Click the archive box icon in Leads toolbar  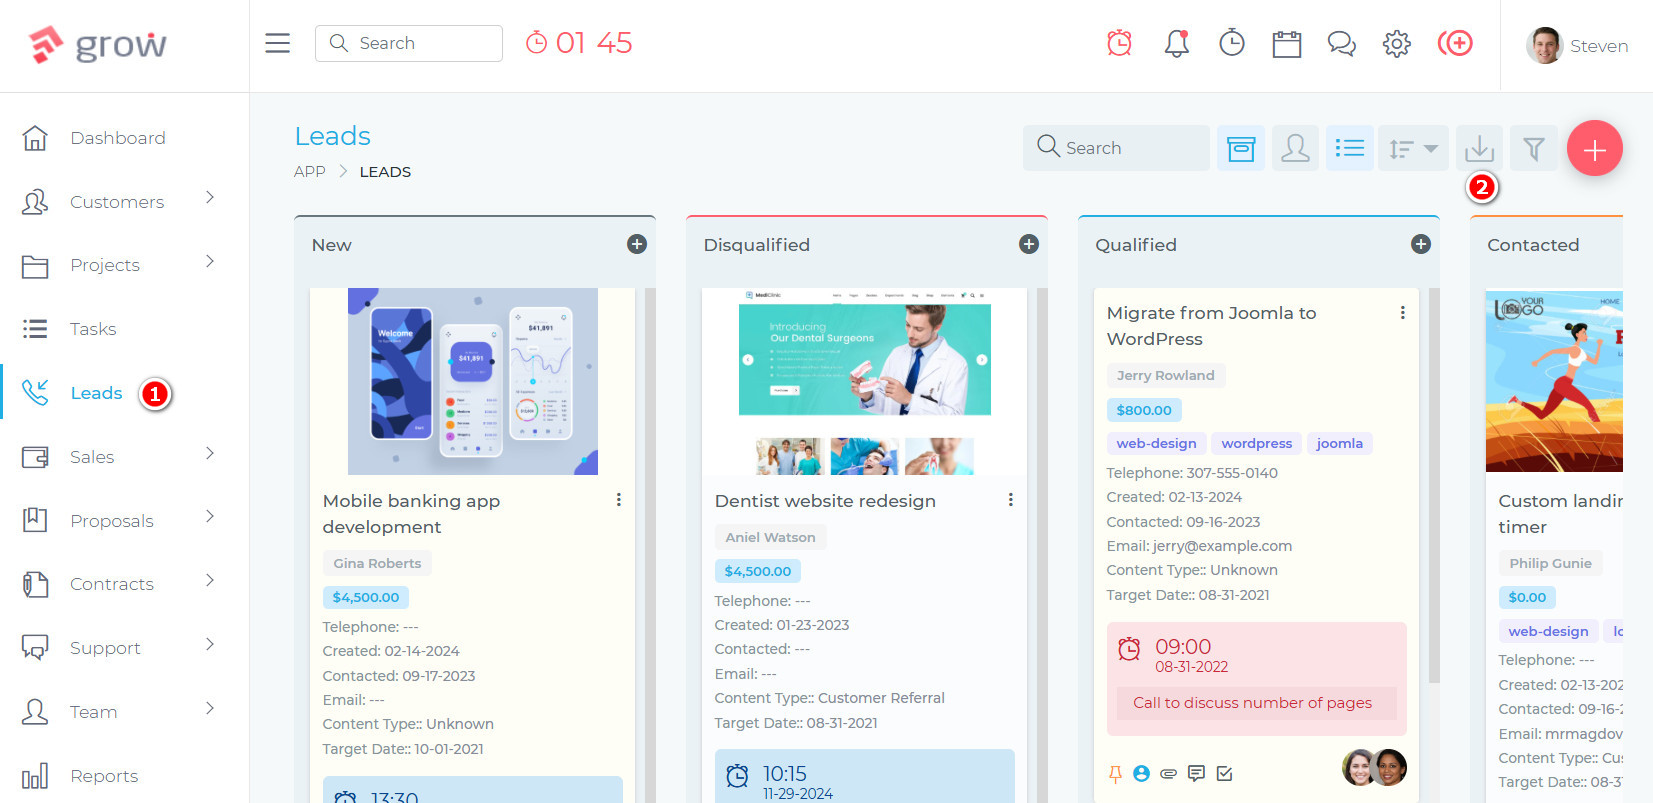(x=1241, y=148)
